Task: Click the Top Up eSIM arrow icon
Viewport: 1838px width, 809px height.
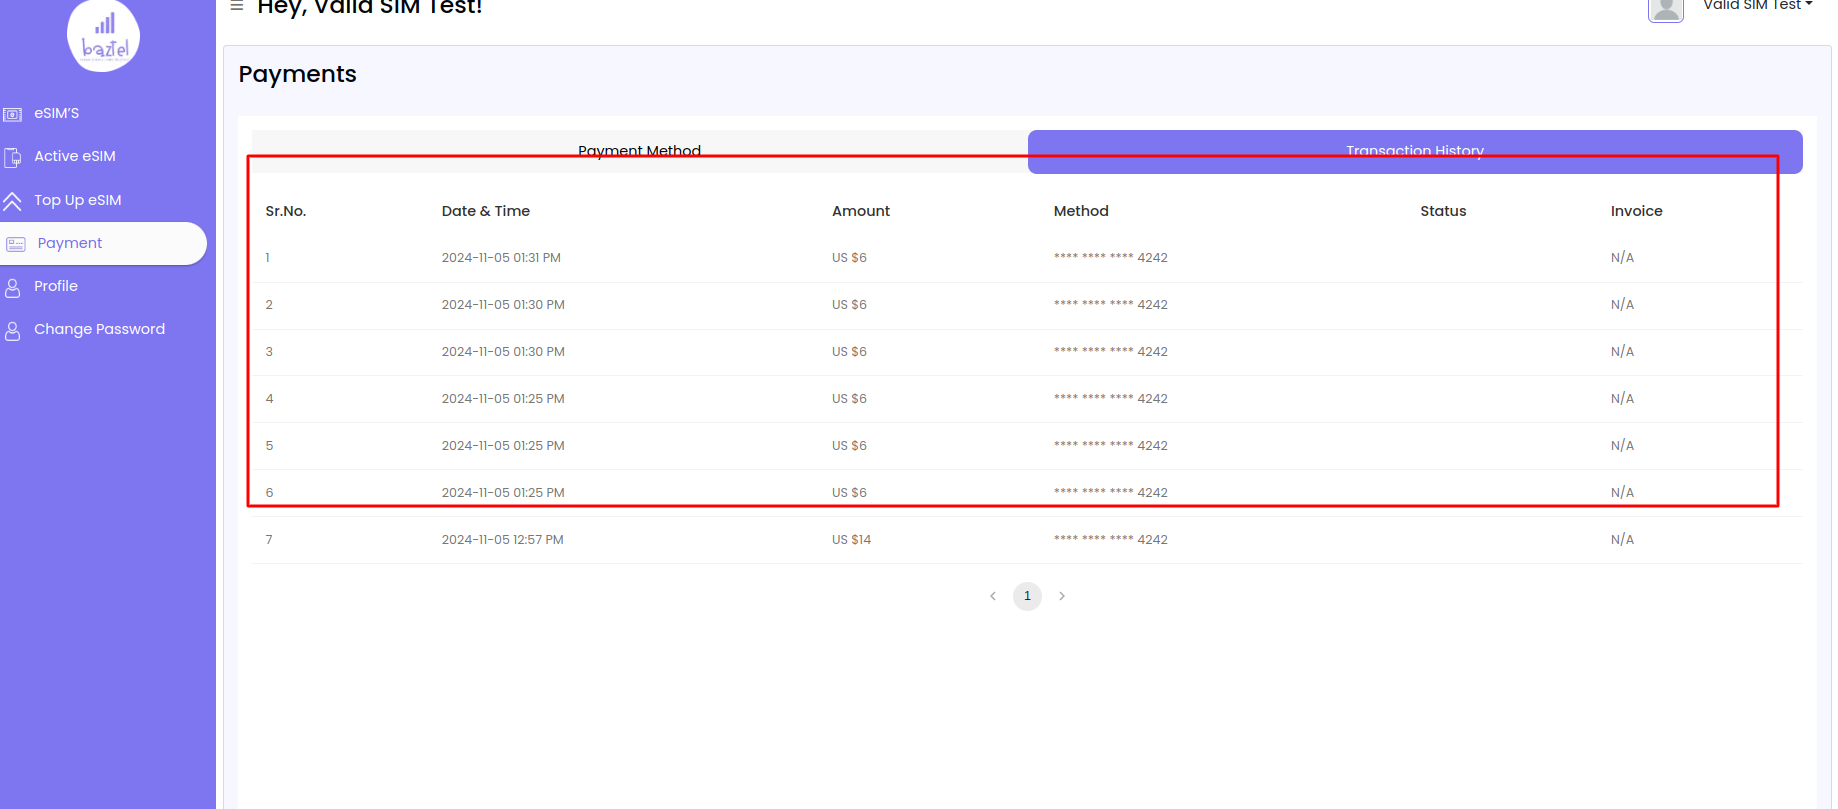Action: tap(12, 201)
